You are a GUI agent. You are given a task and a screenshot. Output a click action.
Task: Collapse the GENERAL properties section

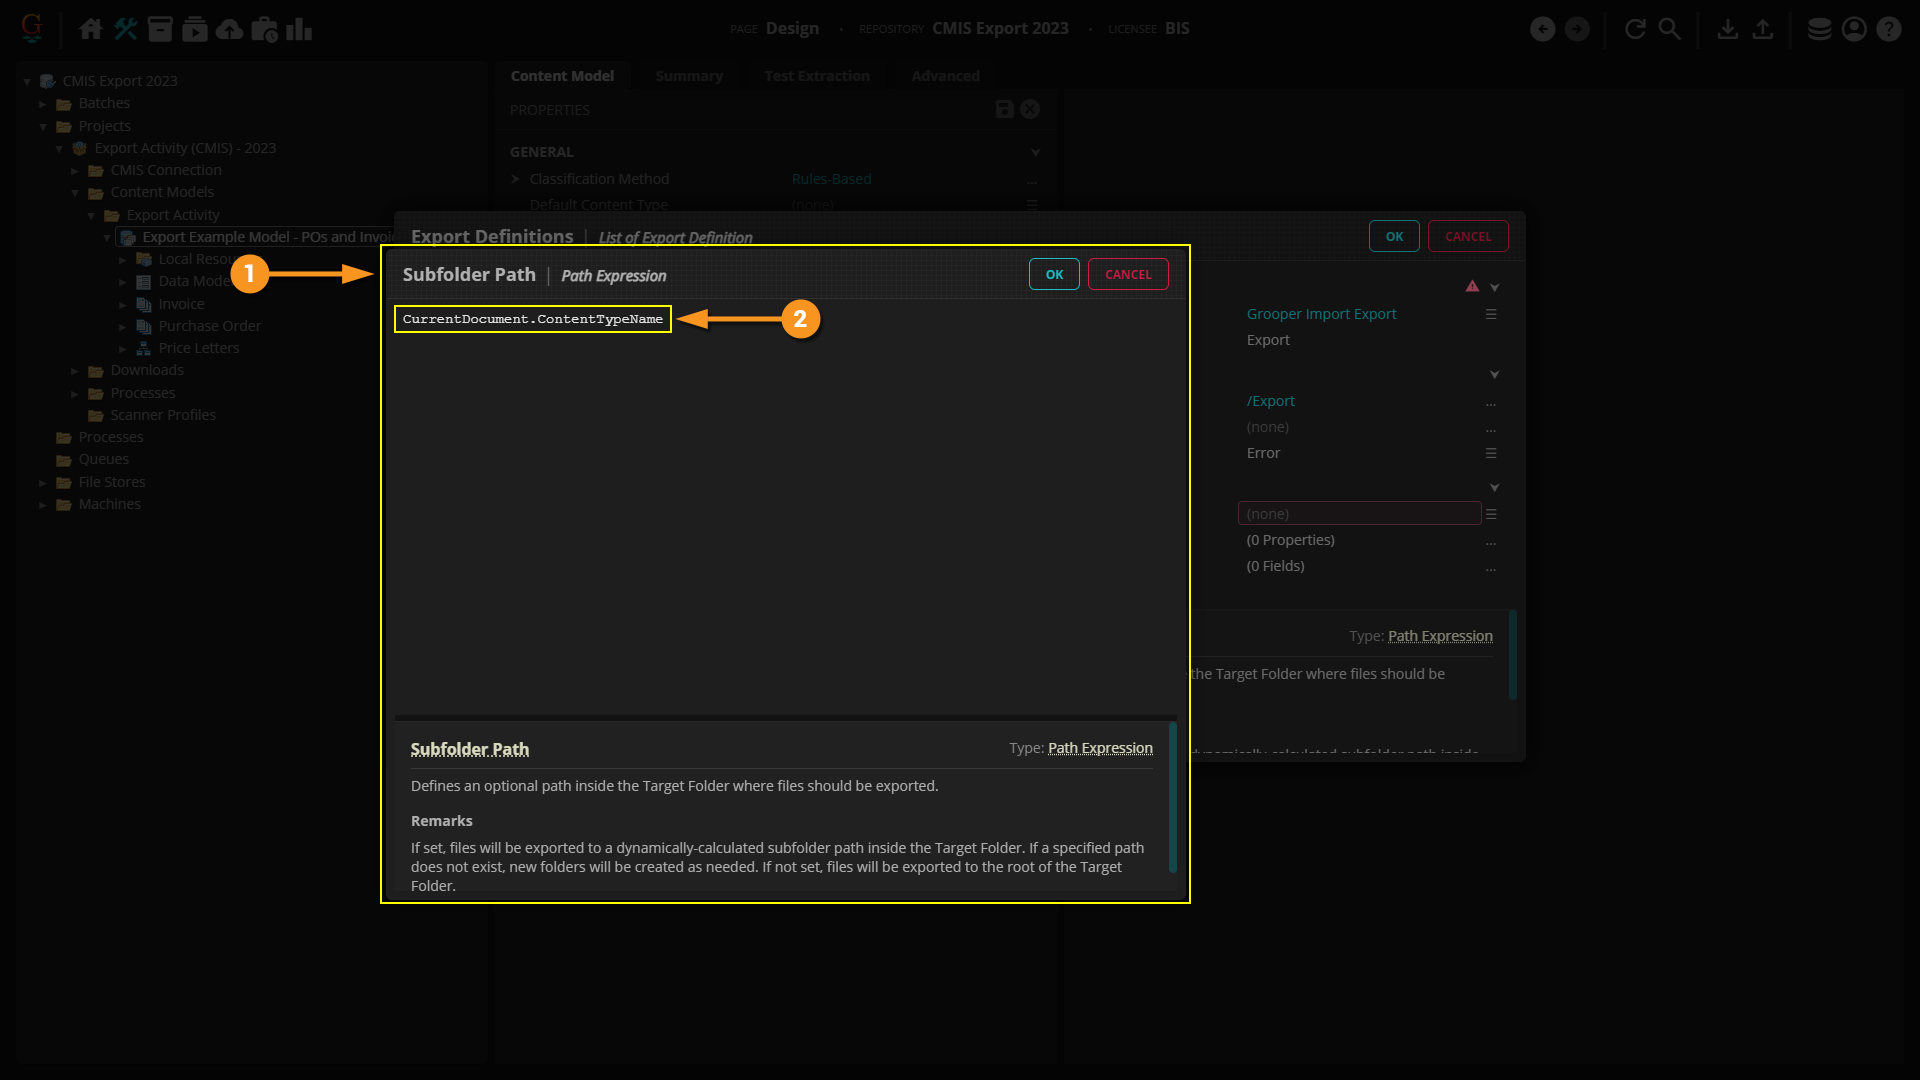(1035, 153)
